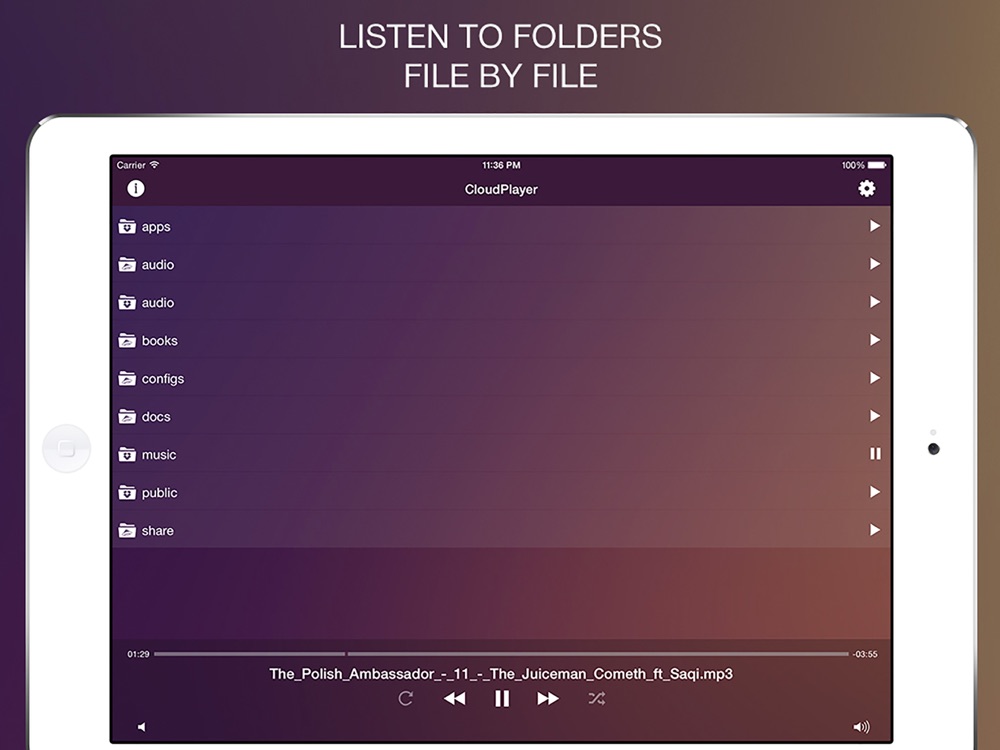The height and width of the screenshot is (750, 1000).
Task: Open the books folder name
Action: pyautogui.click(x=159, y=341)
